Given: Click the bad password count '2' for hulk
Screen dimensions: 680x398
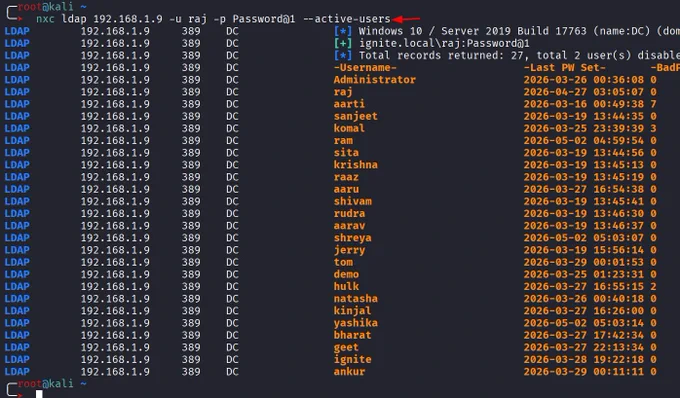Looking at the screenshot, I should [654, 286].
